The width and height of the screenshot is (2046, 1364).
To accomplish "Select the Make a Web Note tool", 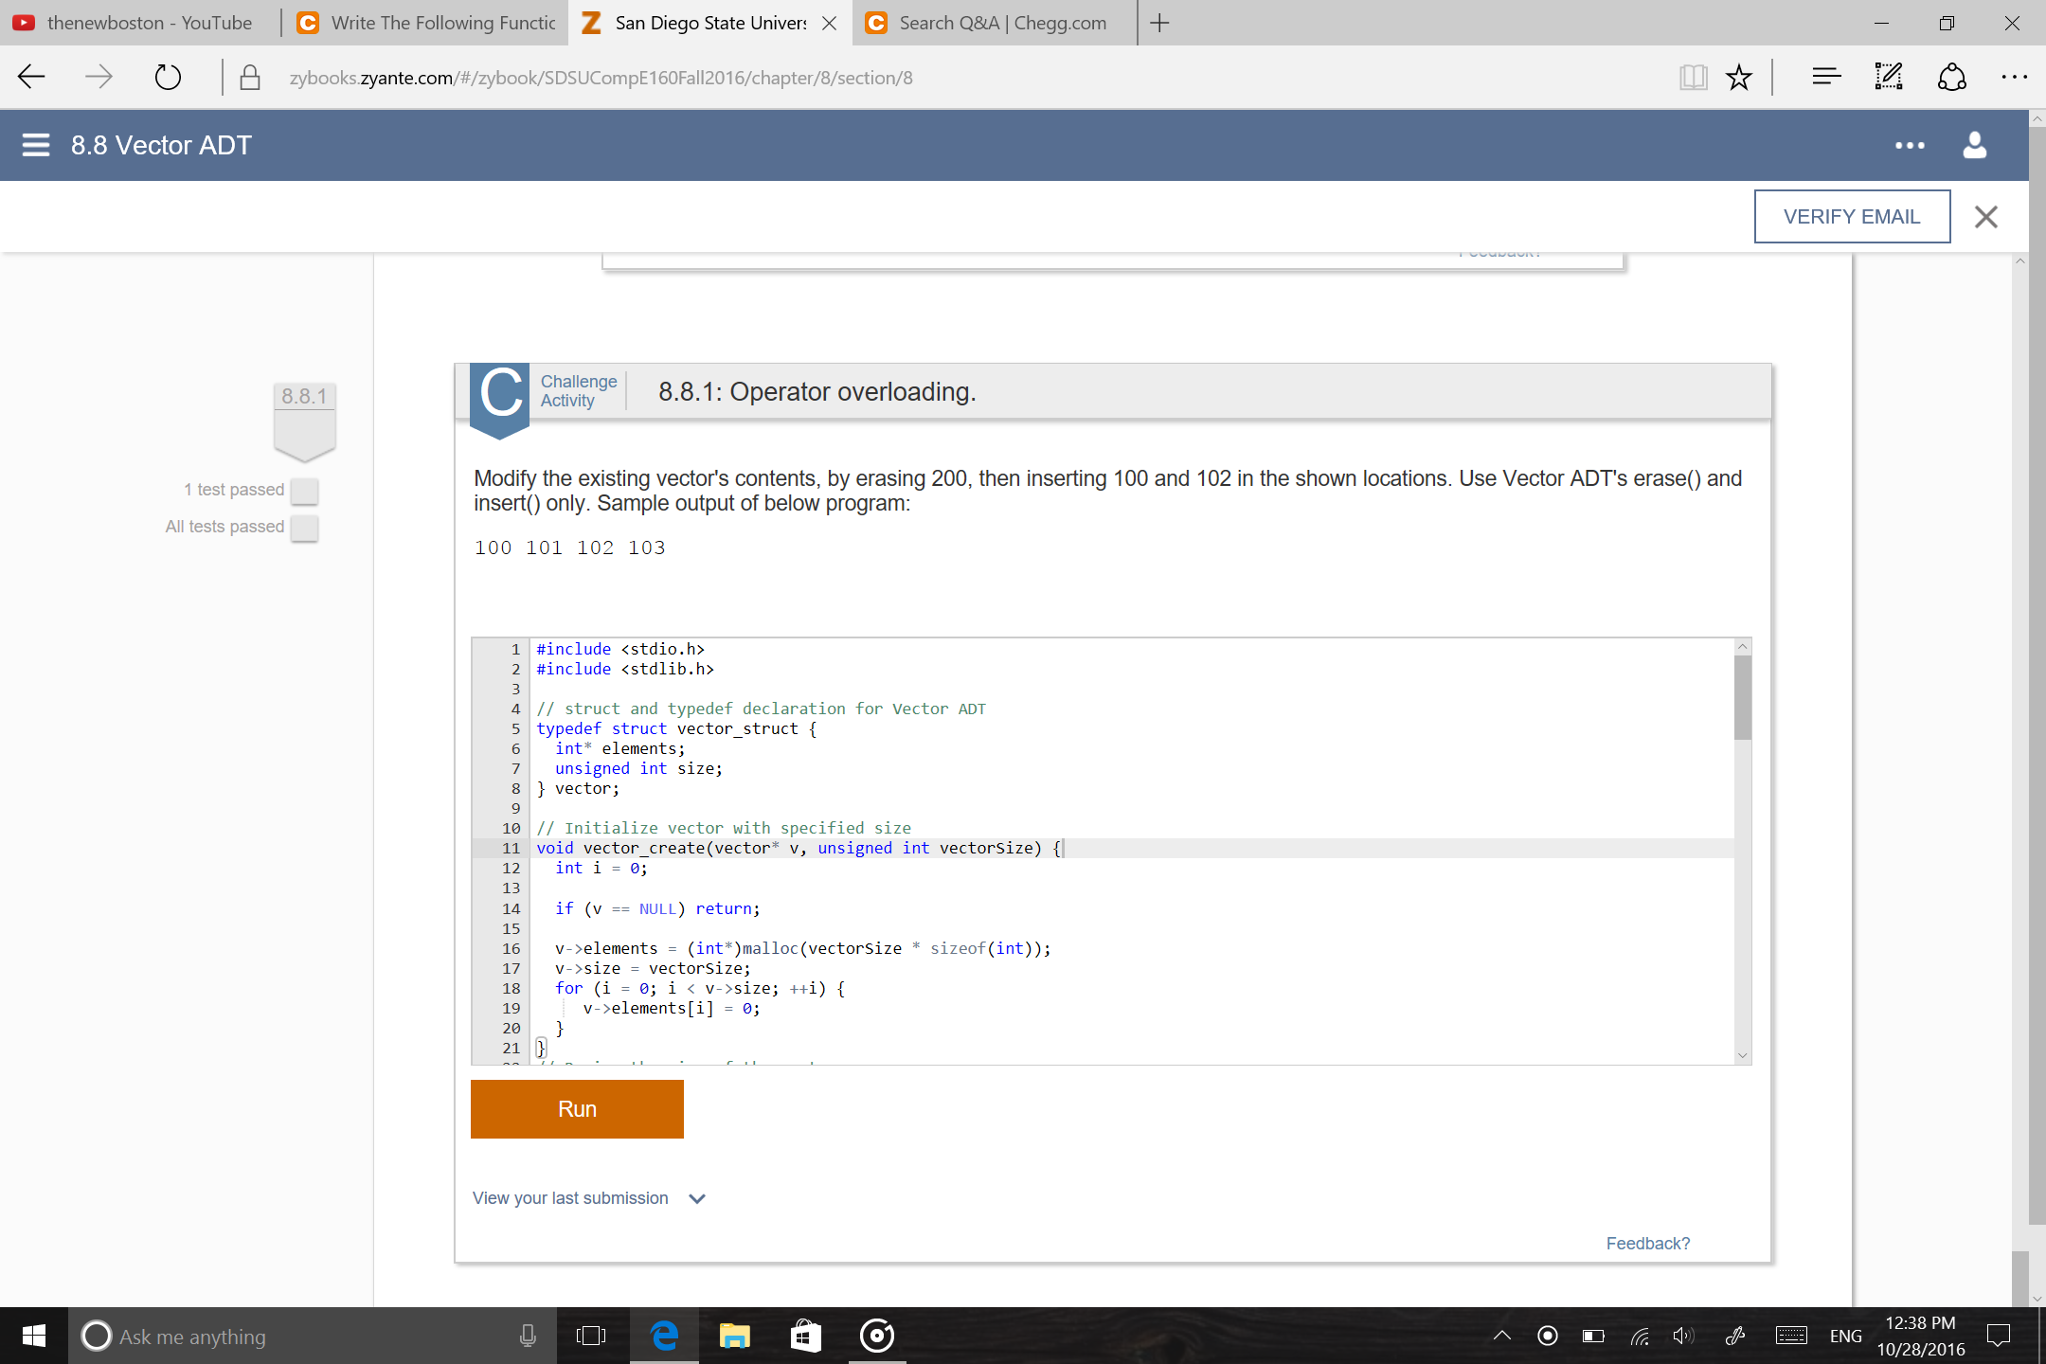I will (1888, 76).
